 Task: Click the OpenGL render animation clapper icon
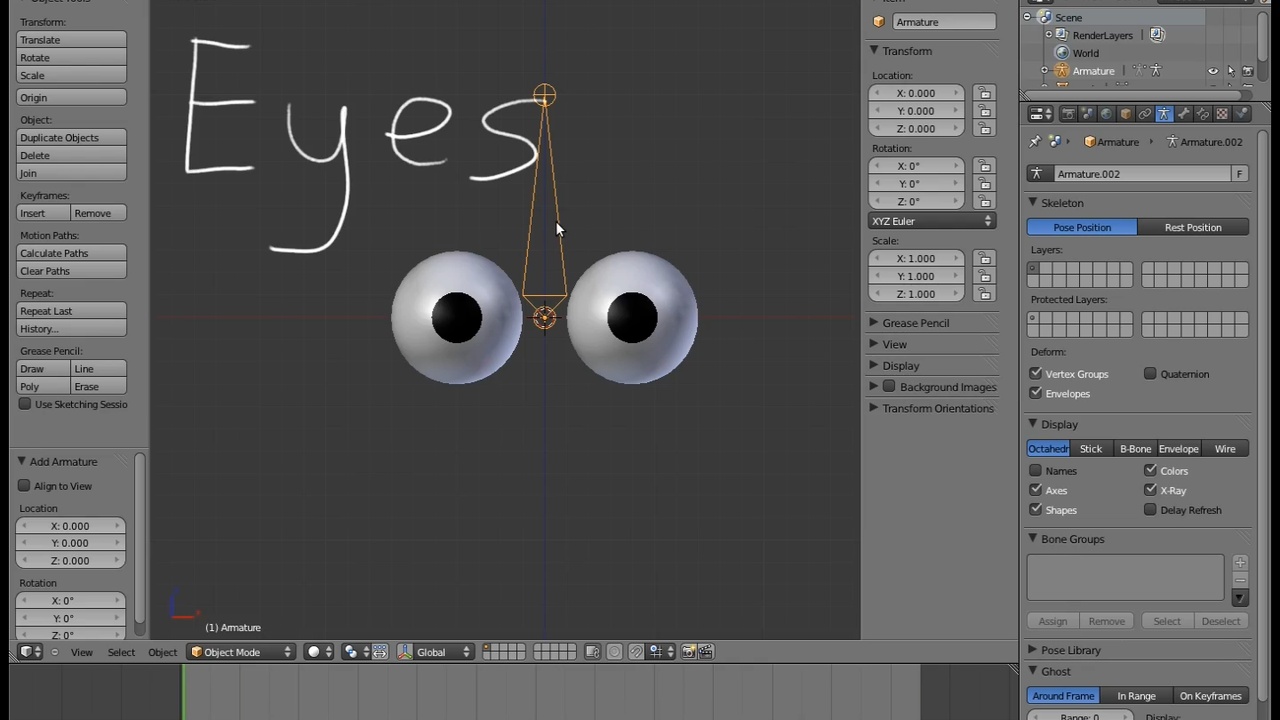(x=706, y=652)
